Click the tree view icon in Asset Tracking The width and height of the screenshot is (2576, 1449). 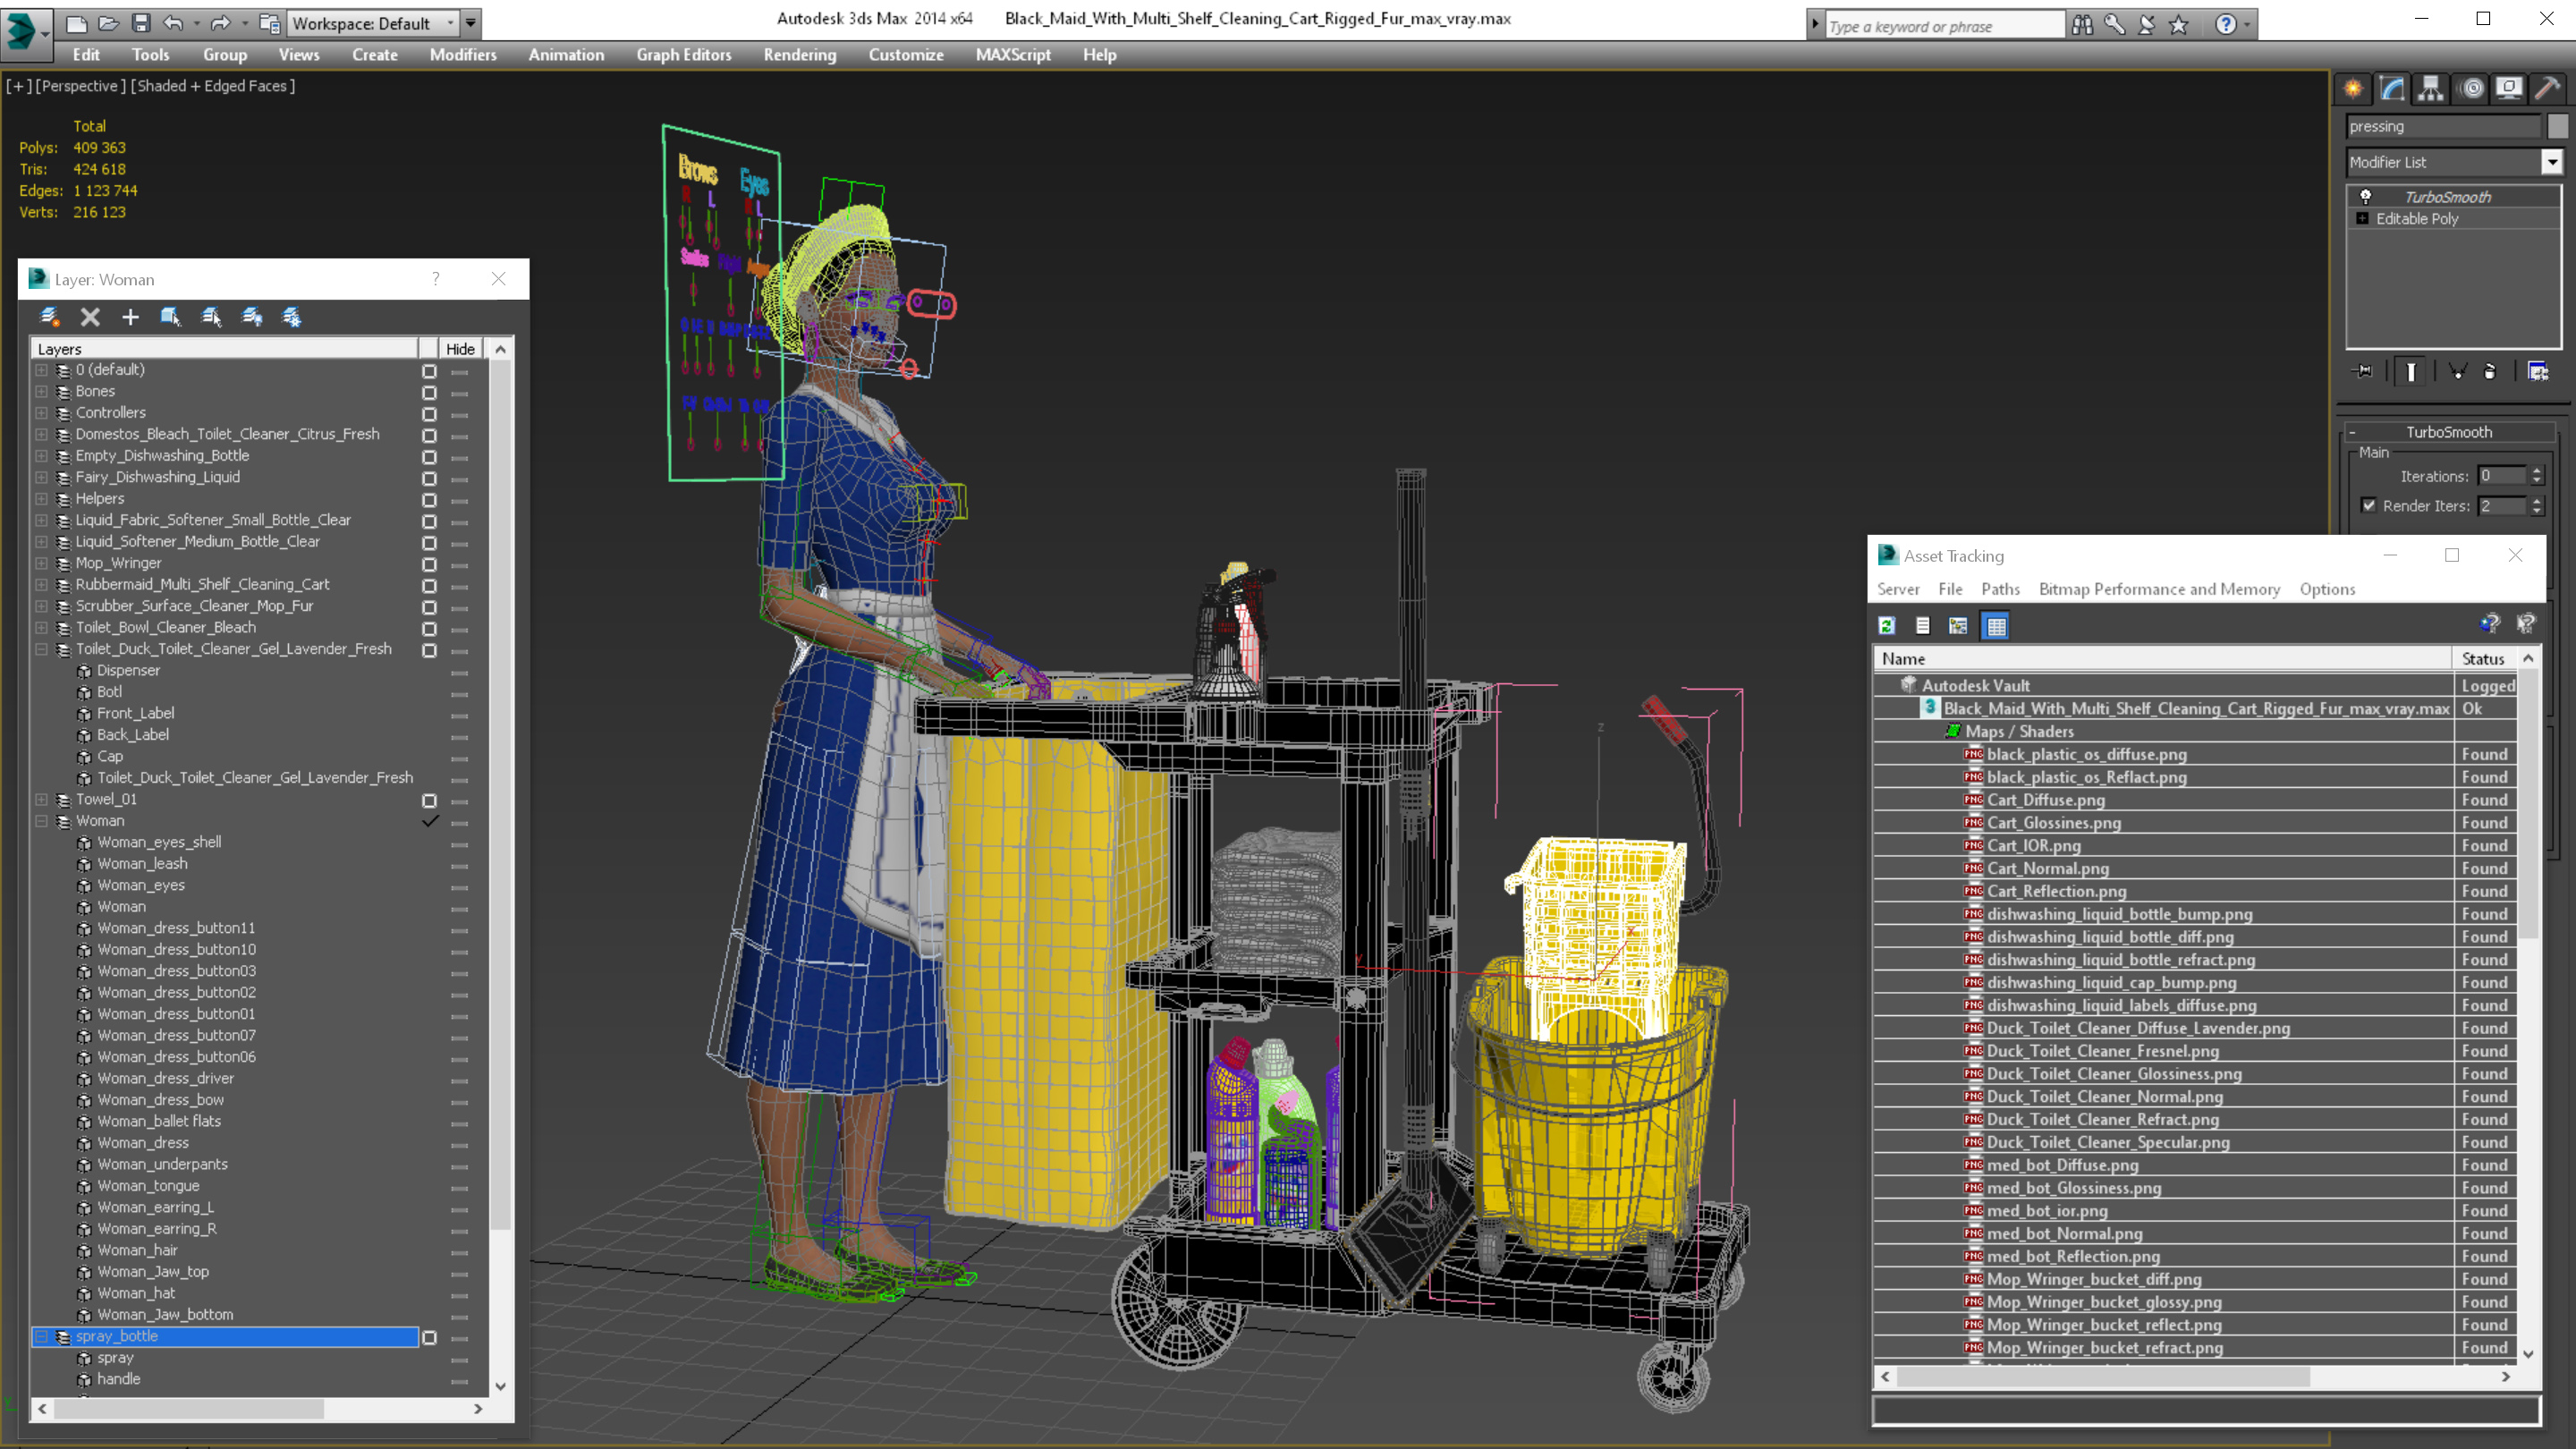1958,626
